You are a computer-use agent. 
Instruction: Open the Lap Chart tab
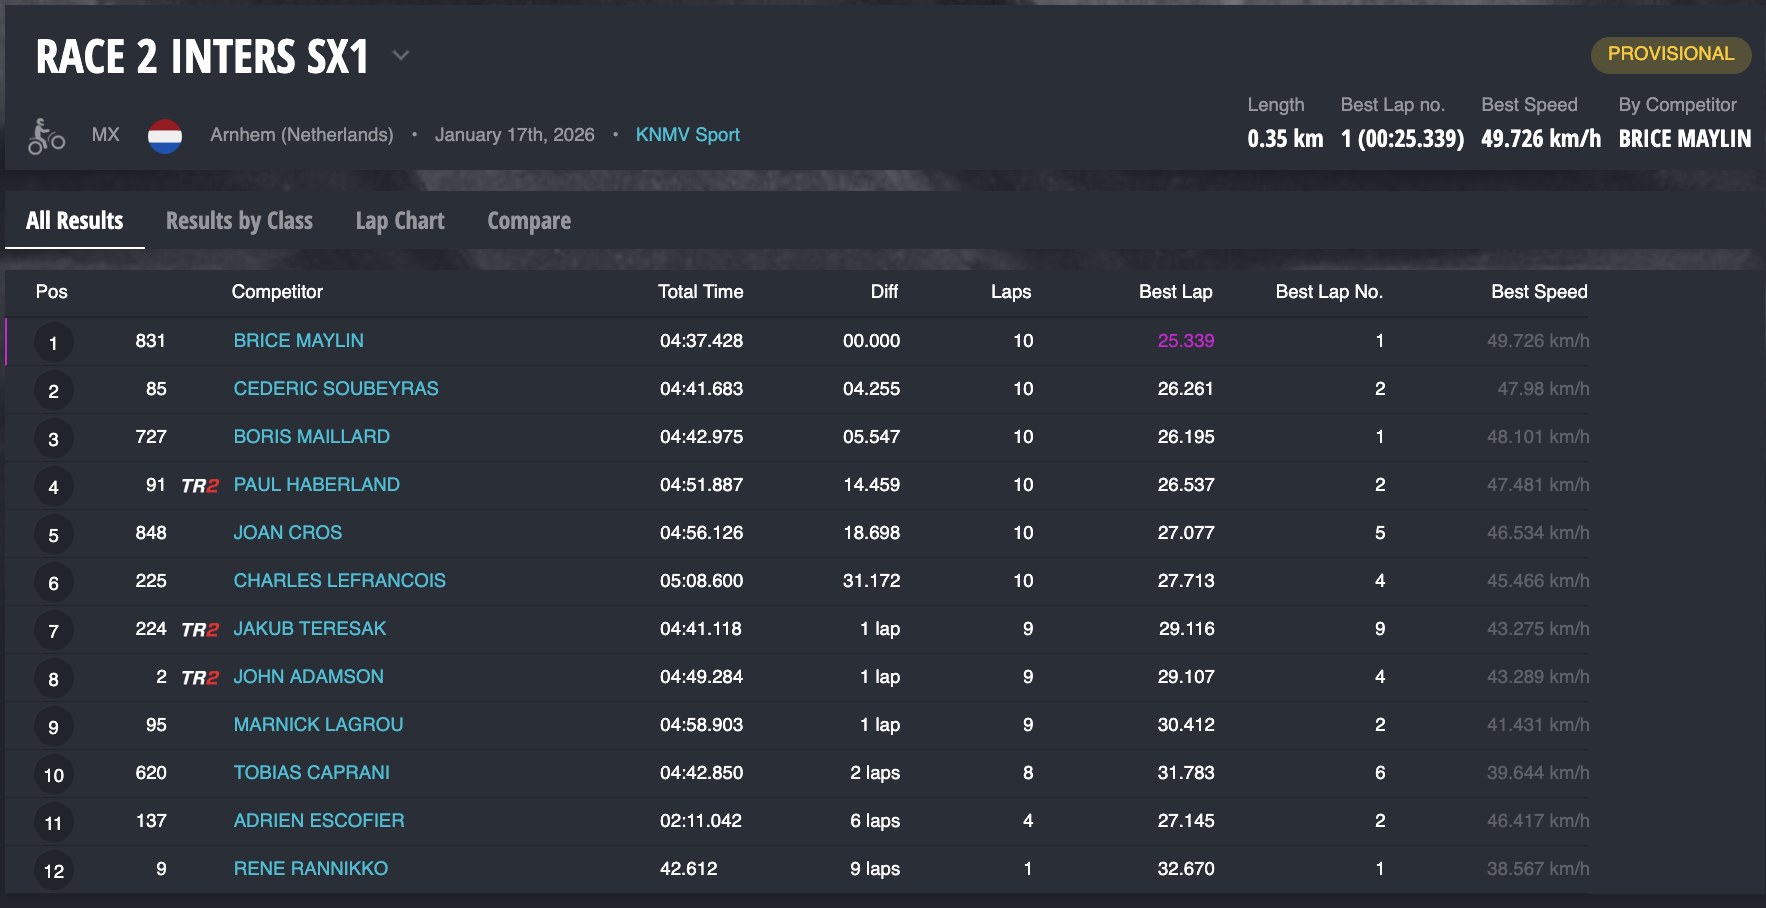click(400, 221)
